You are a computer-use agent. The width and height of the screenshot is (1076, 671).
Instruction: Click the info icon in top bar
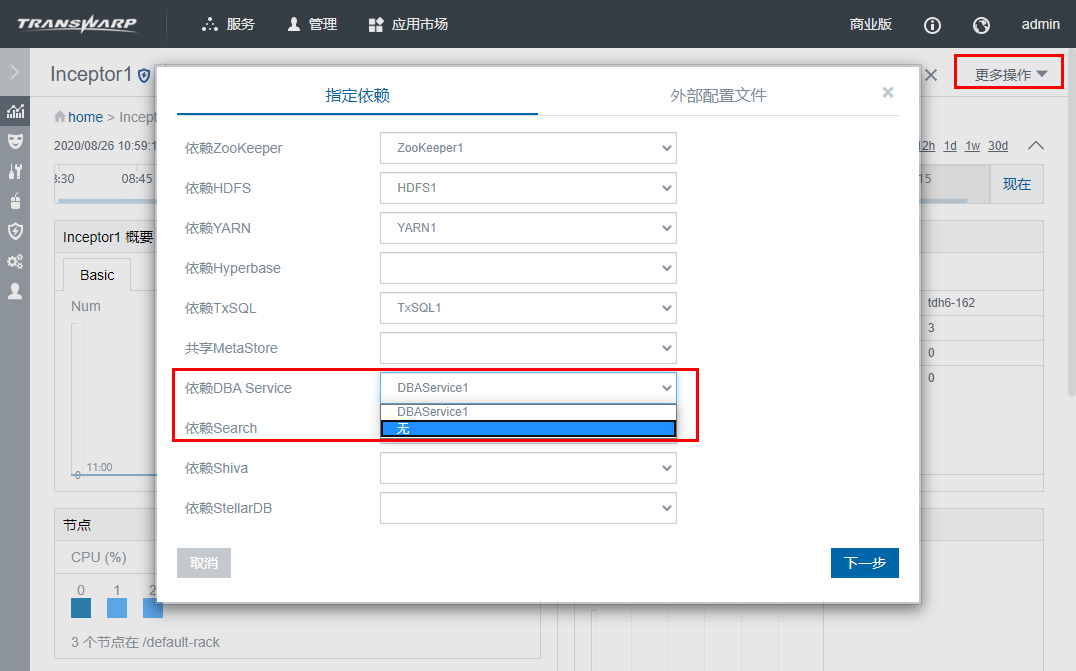[x=932, y=25]
